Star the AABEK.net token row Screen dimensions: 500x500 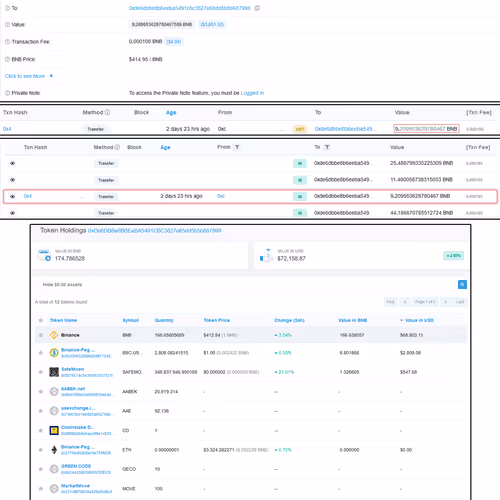41,392
